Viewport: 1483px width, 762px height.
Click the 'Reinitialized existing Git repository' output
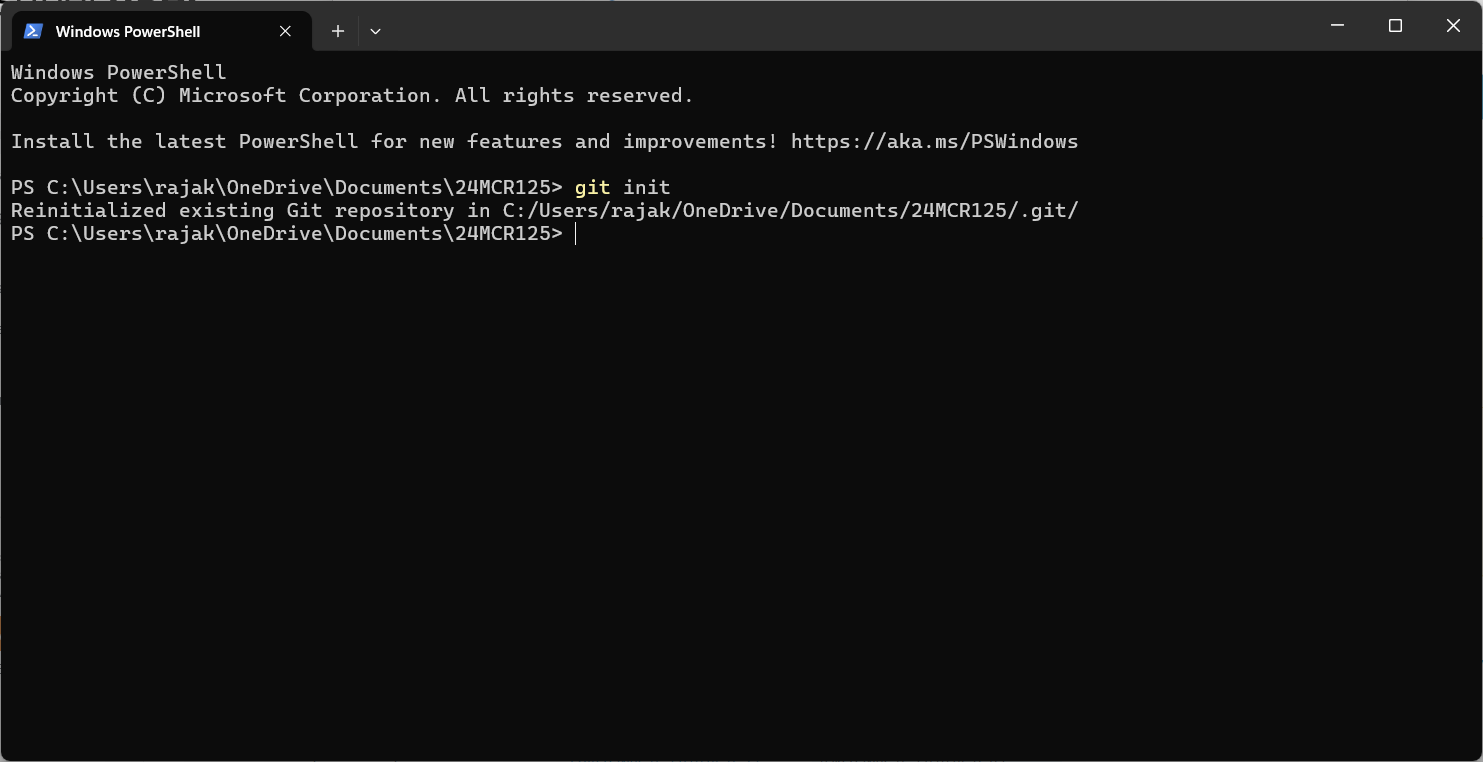232,210
